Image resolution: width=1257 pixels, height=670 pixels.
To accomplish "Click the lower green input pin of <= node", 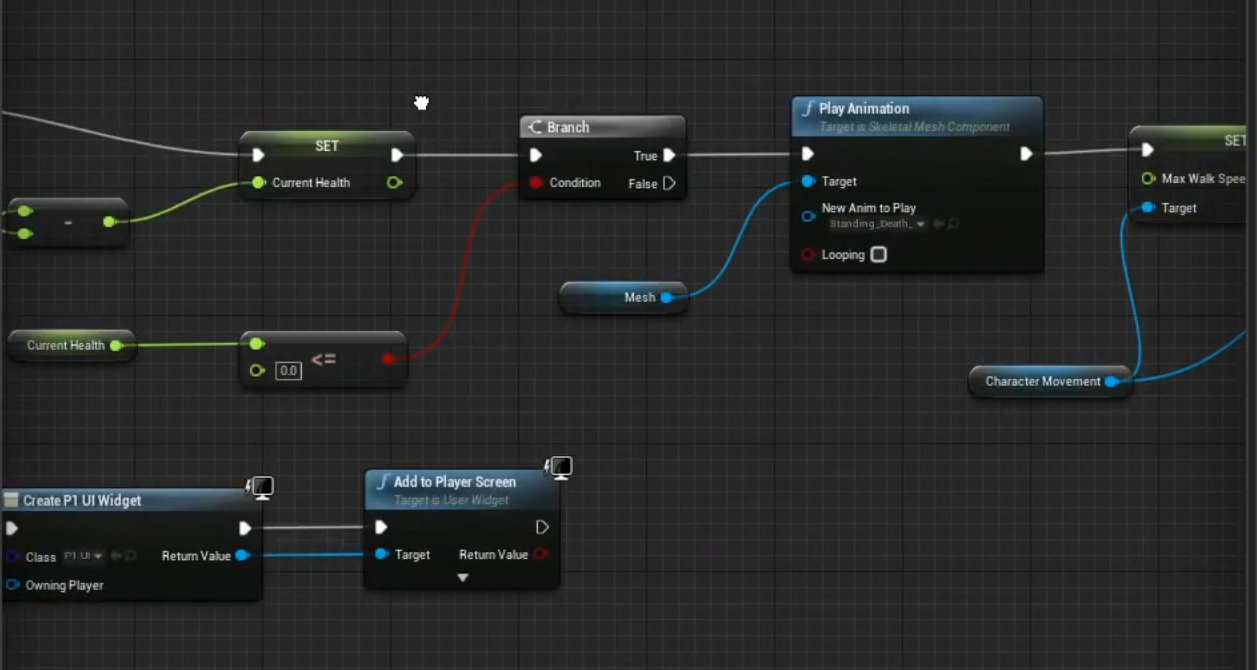I will pyautogui.click(x=257, y=371).
